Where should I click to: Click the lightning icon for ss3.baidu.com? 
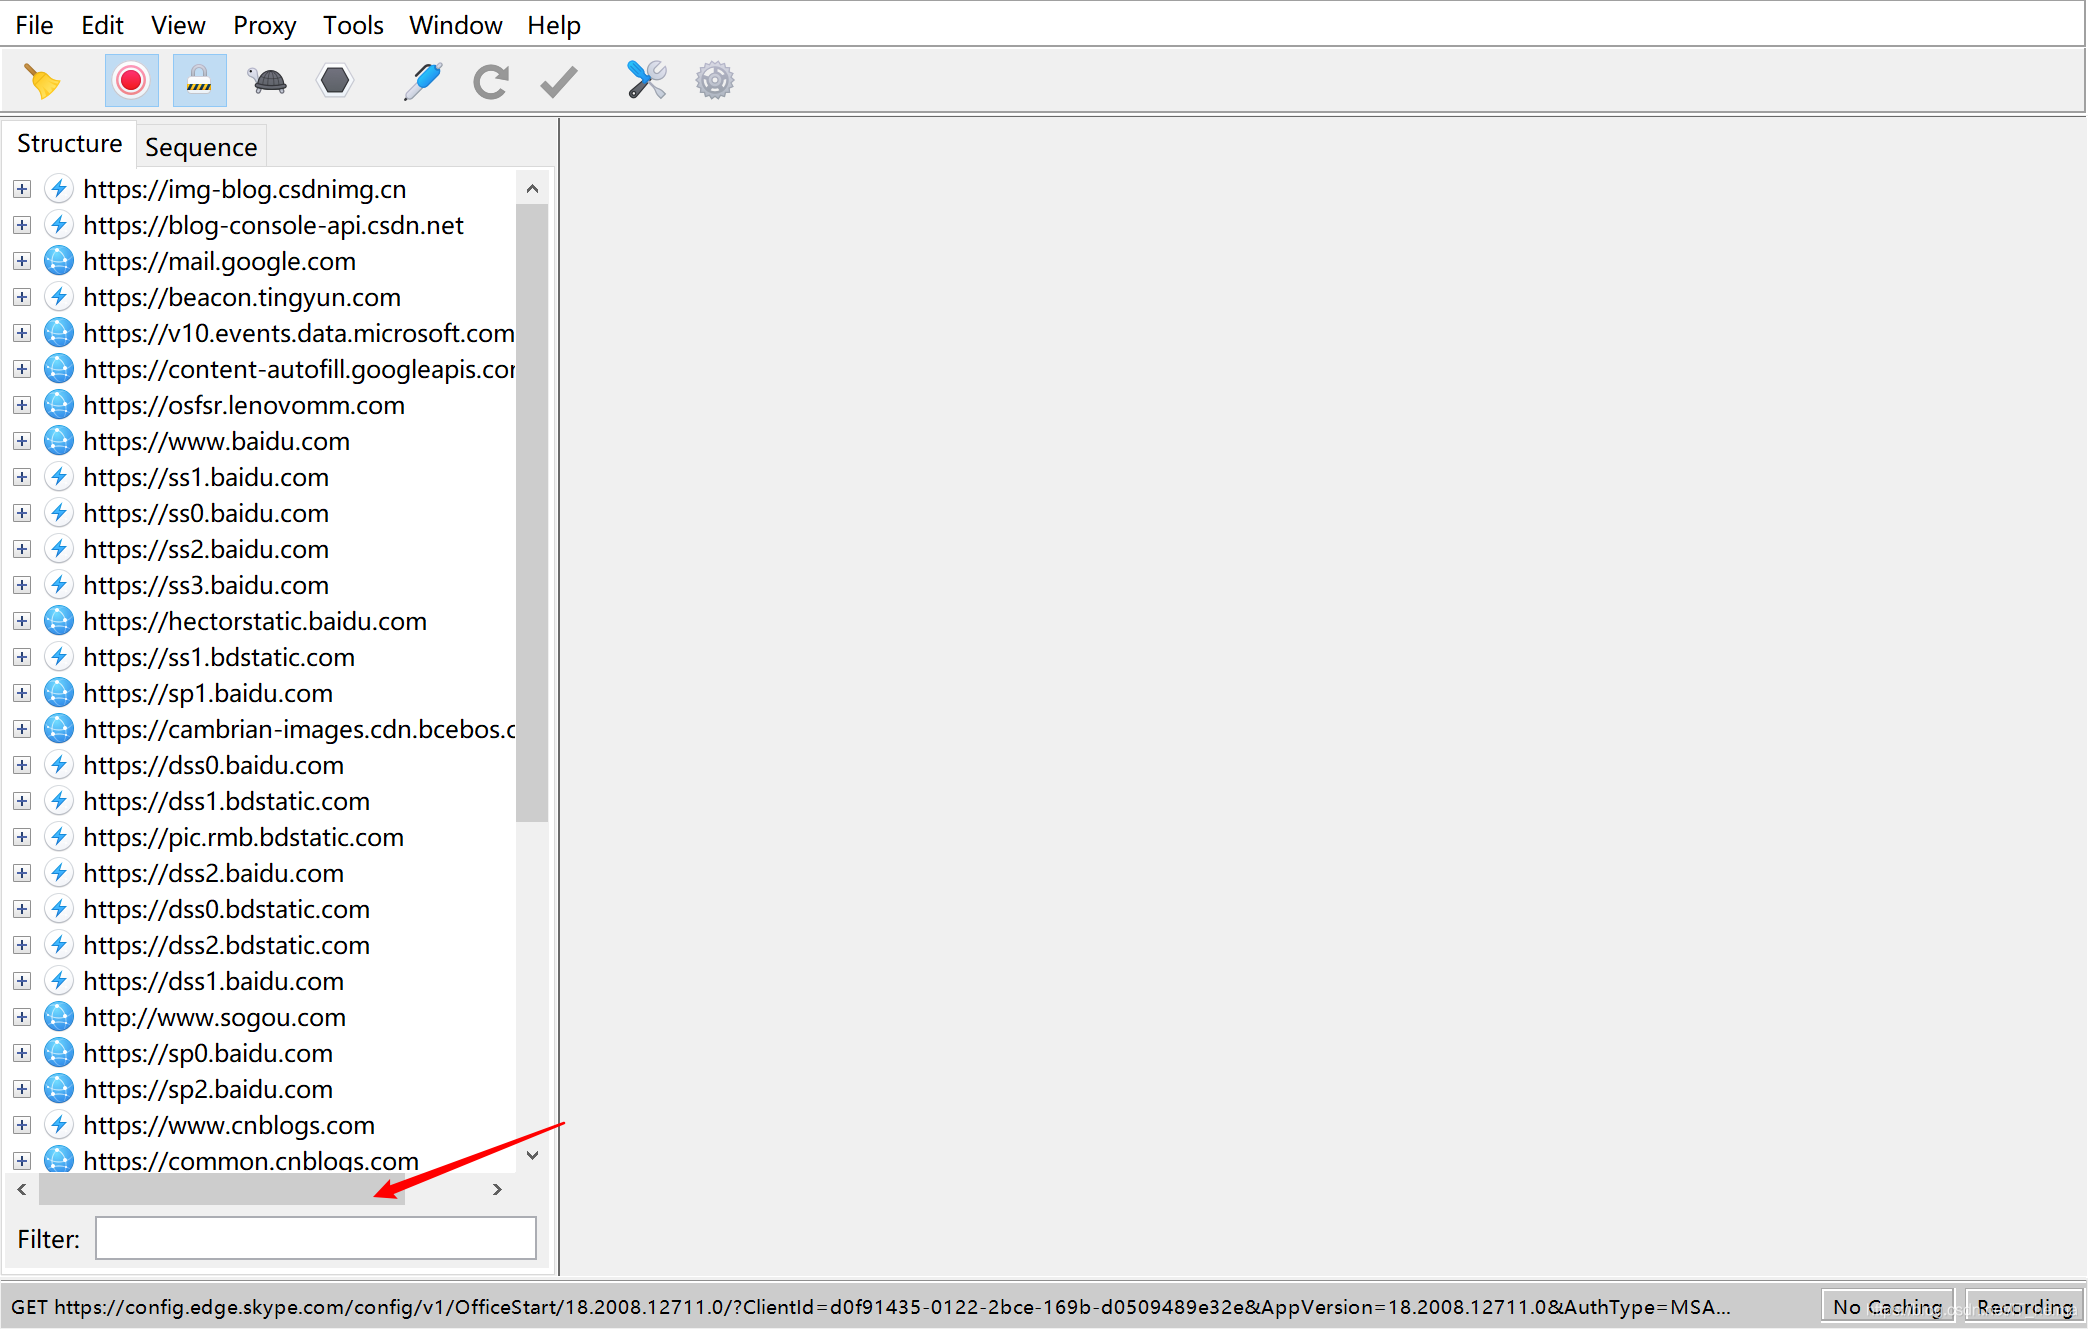point(59,585)
